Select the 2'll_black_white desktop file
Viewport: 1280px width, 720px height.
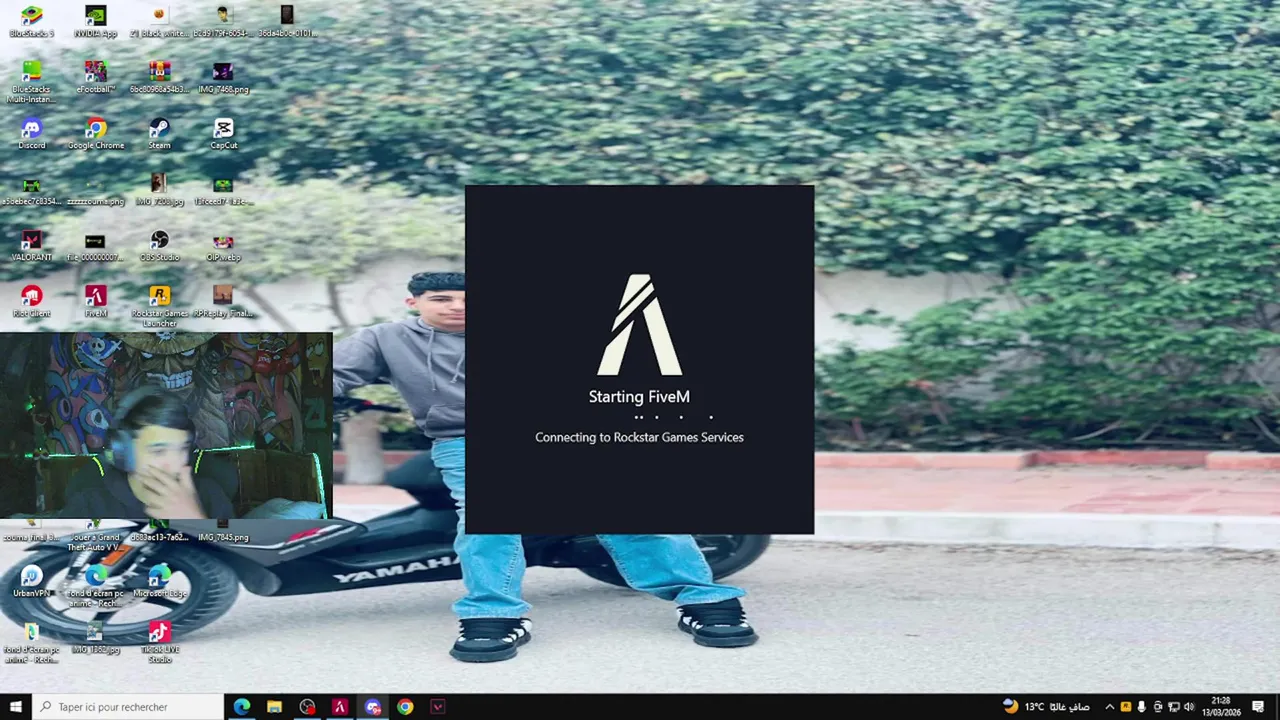click(x=160, y=21)
